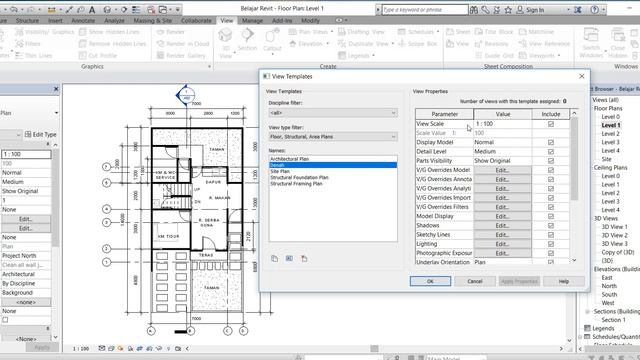Open Visibility/Graphics from the Graphics panel
640x360 pixels.
45,32
